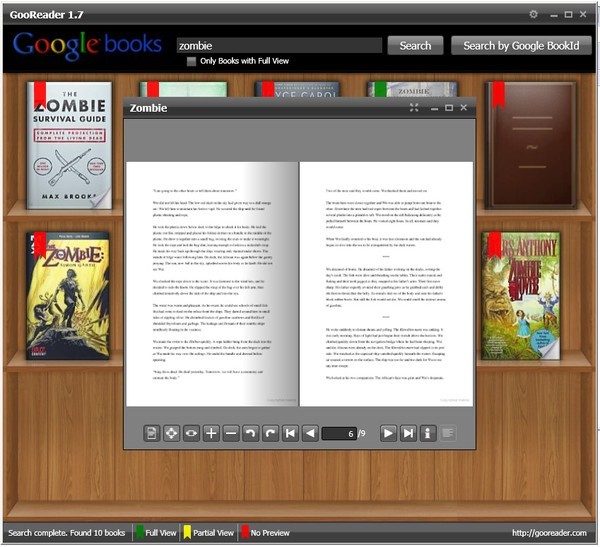
Task: Click the grayed table of contents icon
Action: tap(448, 433)
